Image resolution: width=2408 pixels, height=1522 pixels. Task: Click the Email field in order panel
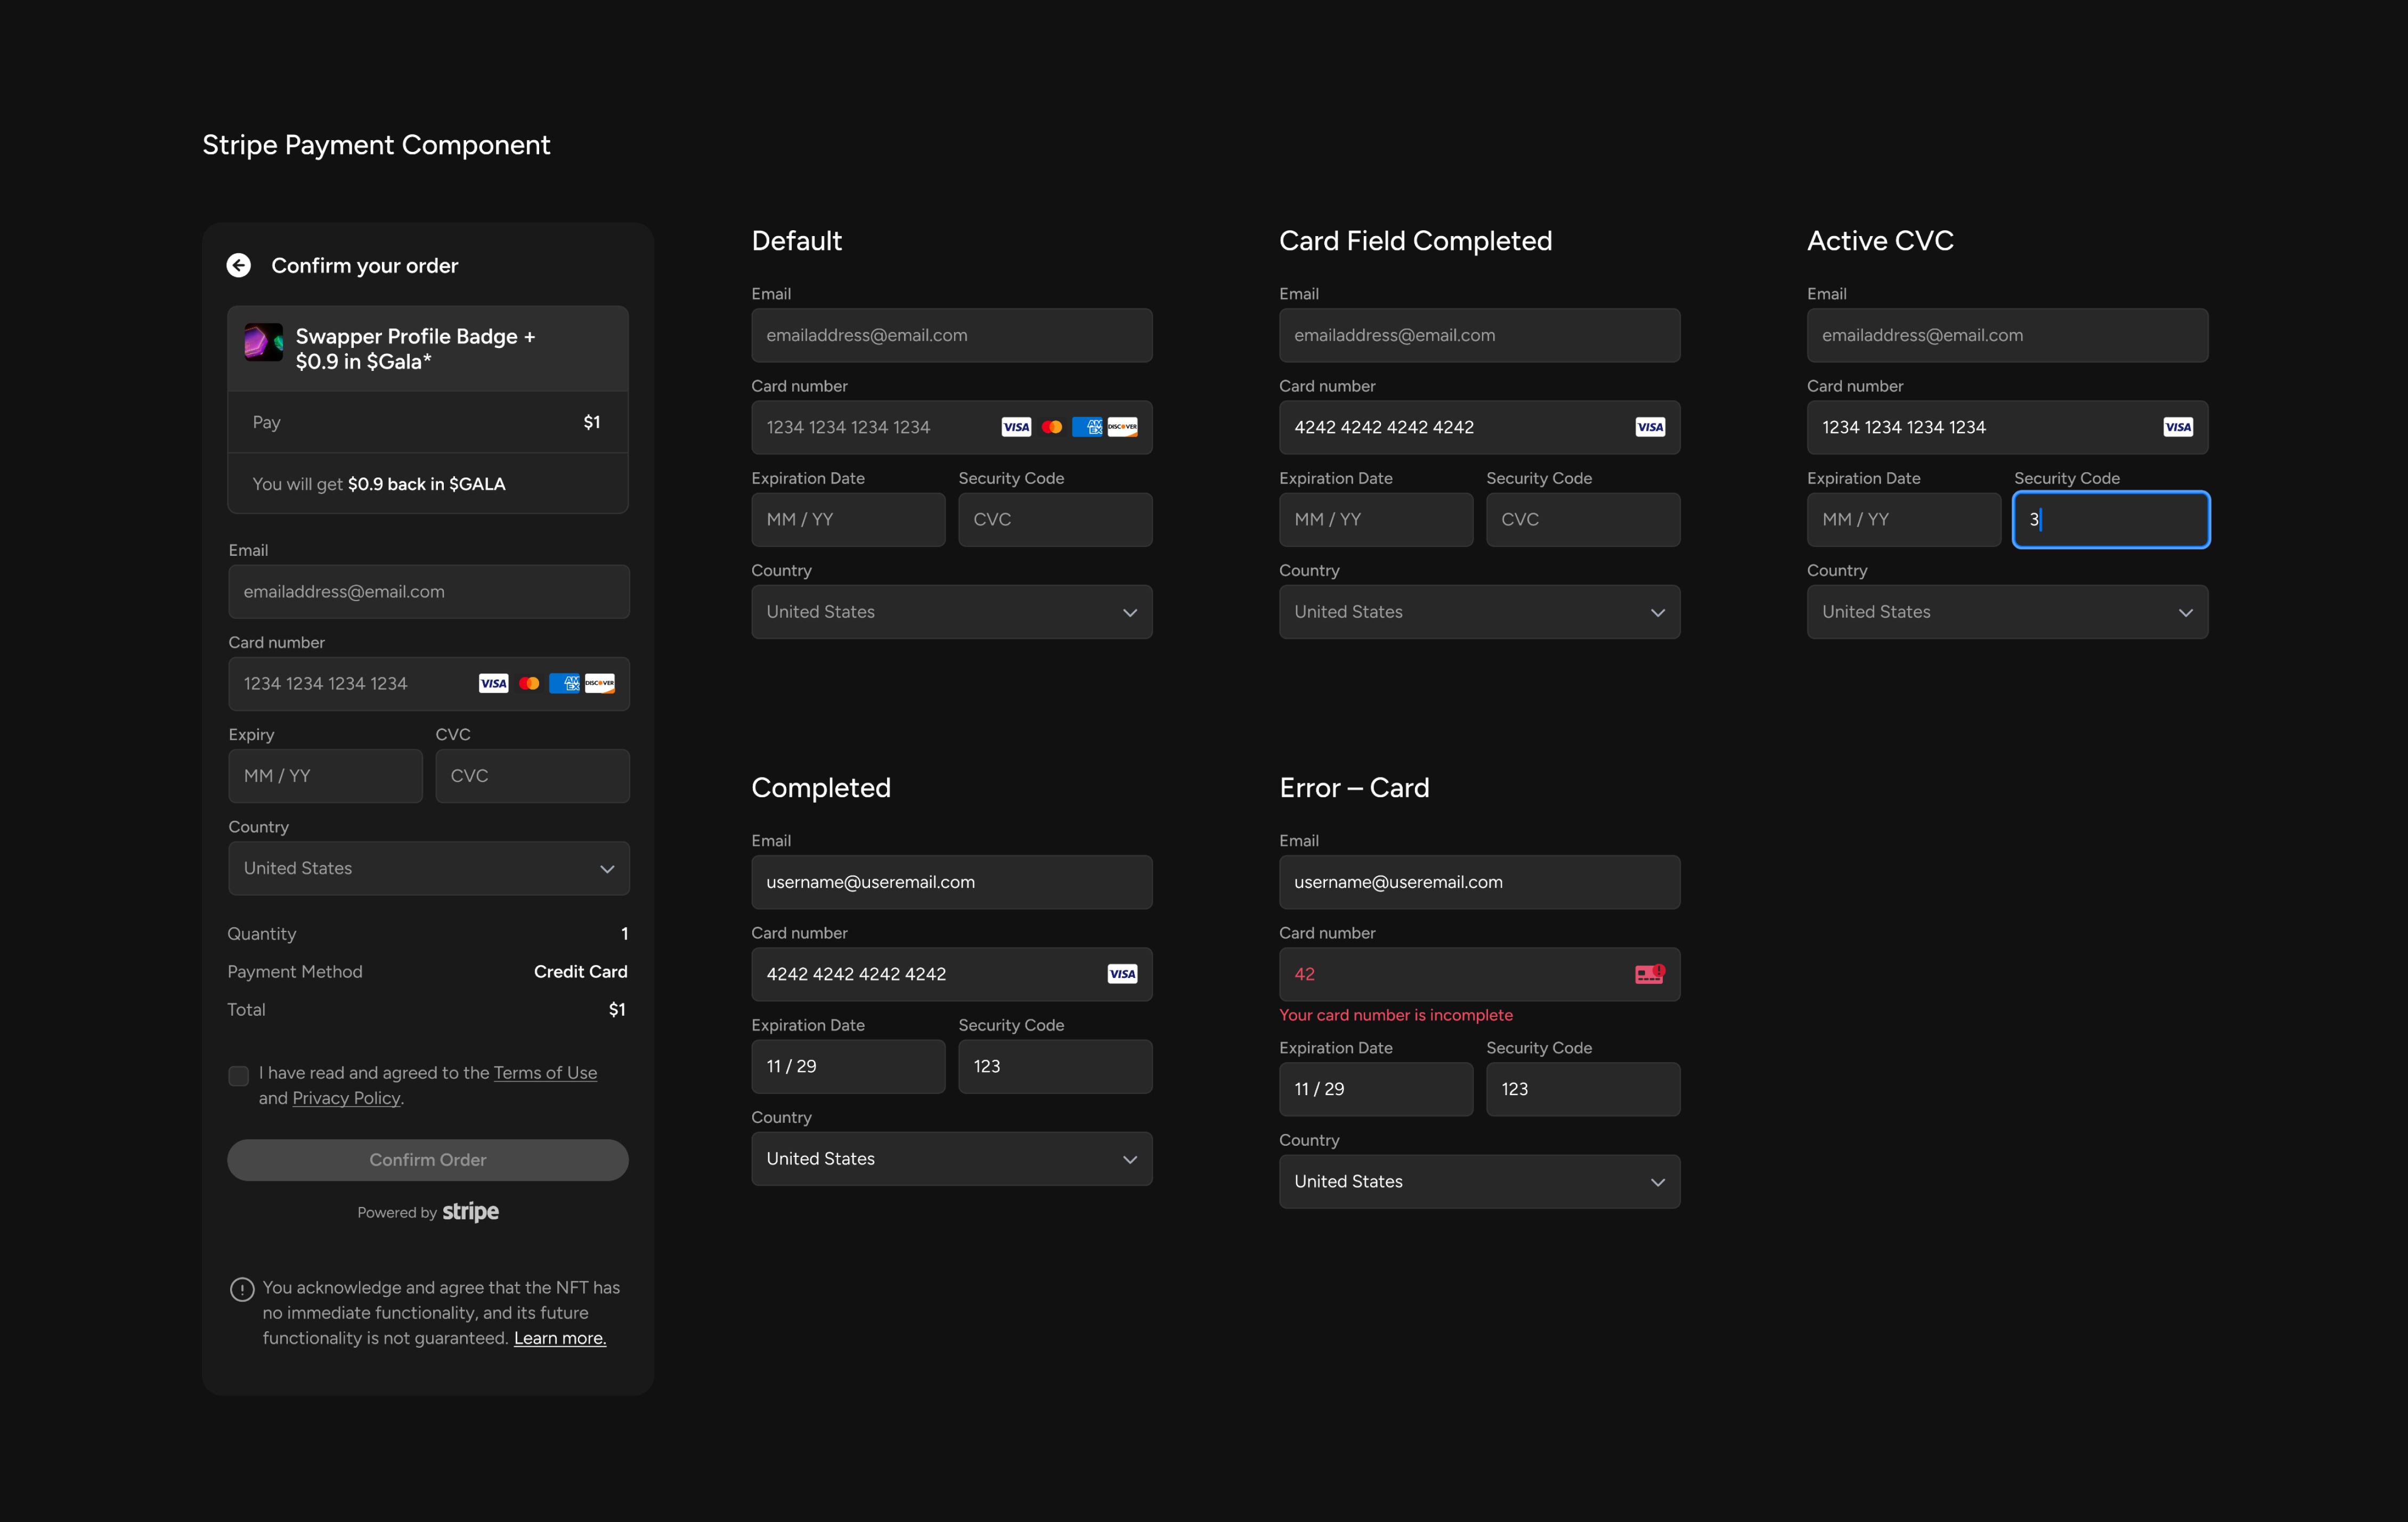tap(429, 592)
